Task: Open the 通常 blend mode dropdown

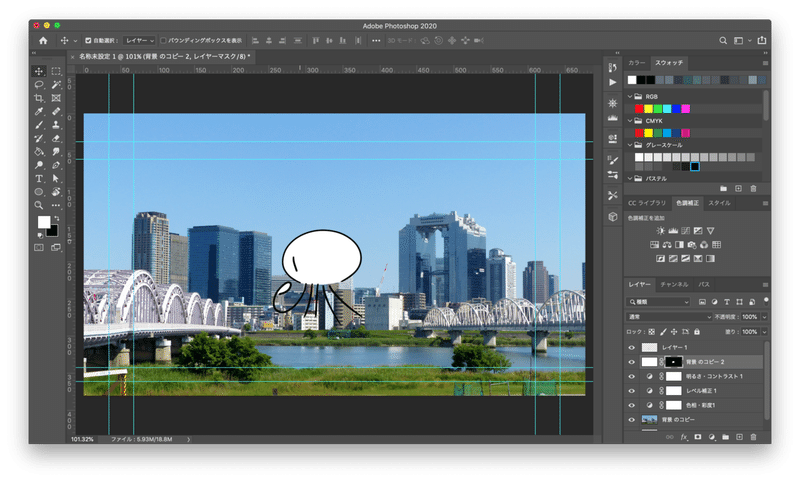Action: pos(669,317)
